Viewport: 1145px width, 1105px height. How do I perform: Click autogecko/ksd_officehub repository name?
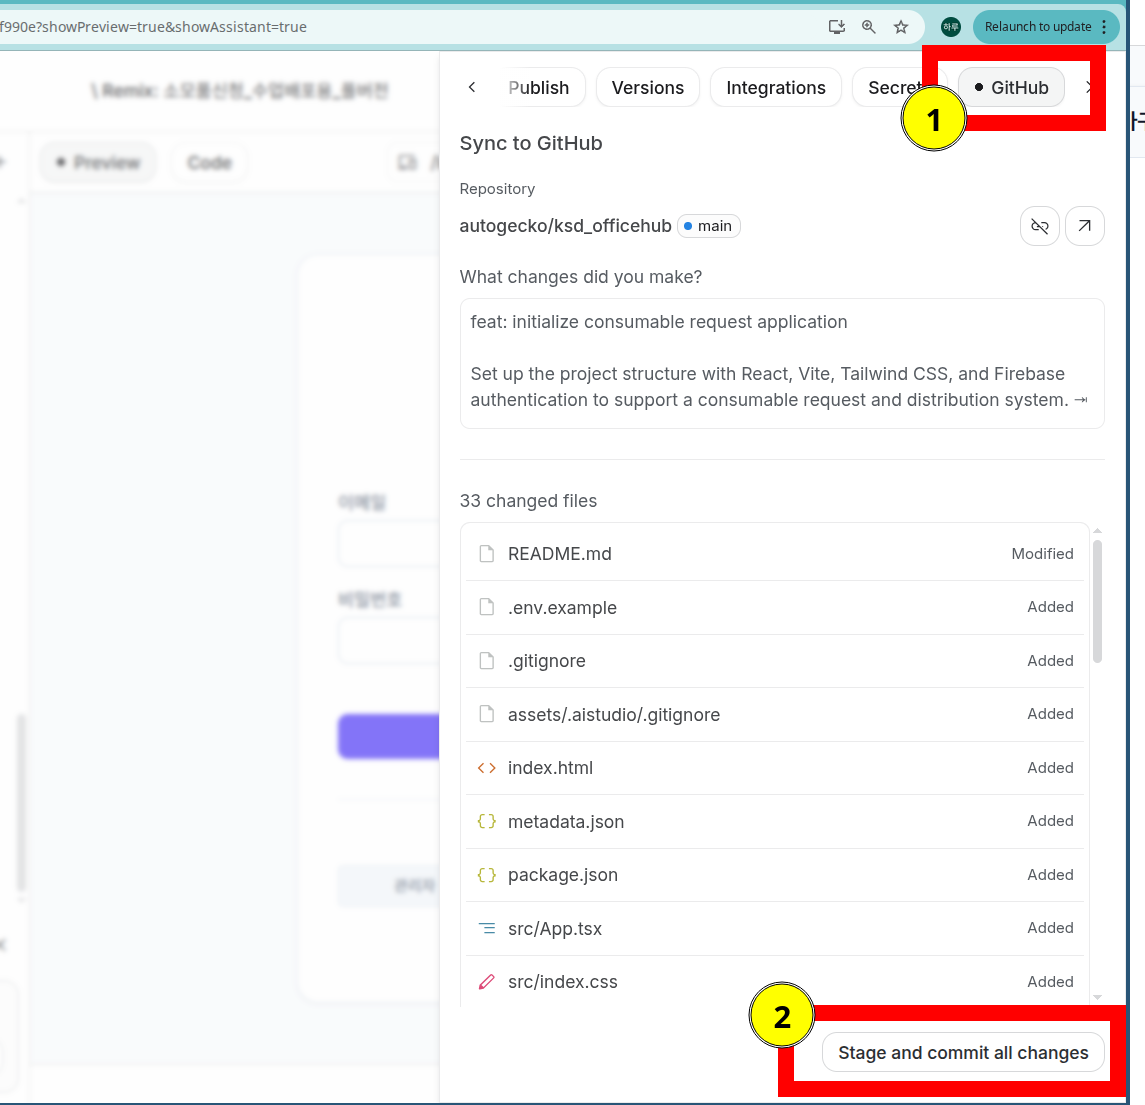[565, 226]
